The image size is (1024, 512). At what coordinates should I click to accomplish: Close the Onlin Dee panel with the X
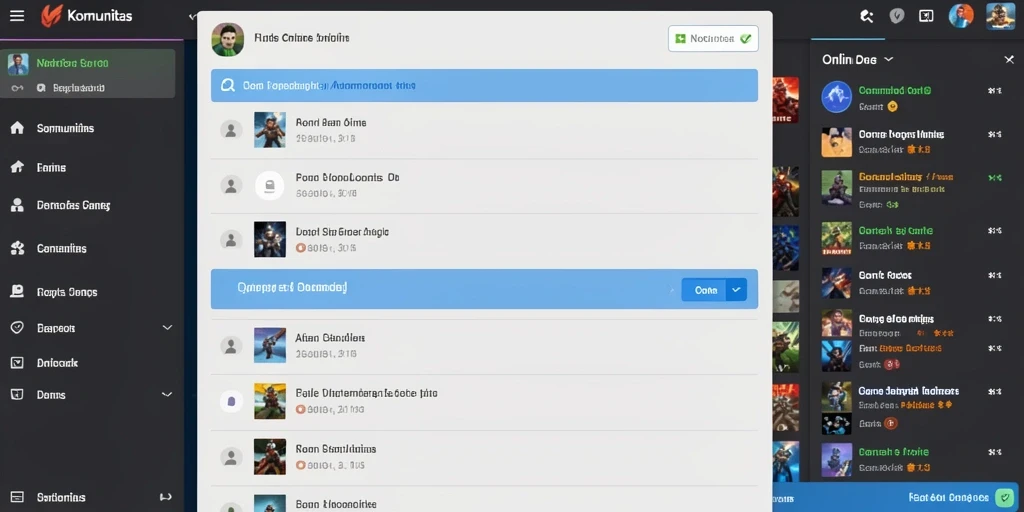point(1009,59)
